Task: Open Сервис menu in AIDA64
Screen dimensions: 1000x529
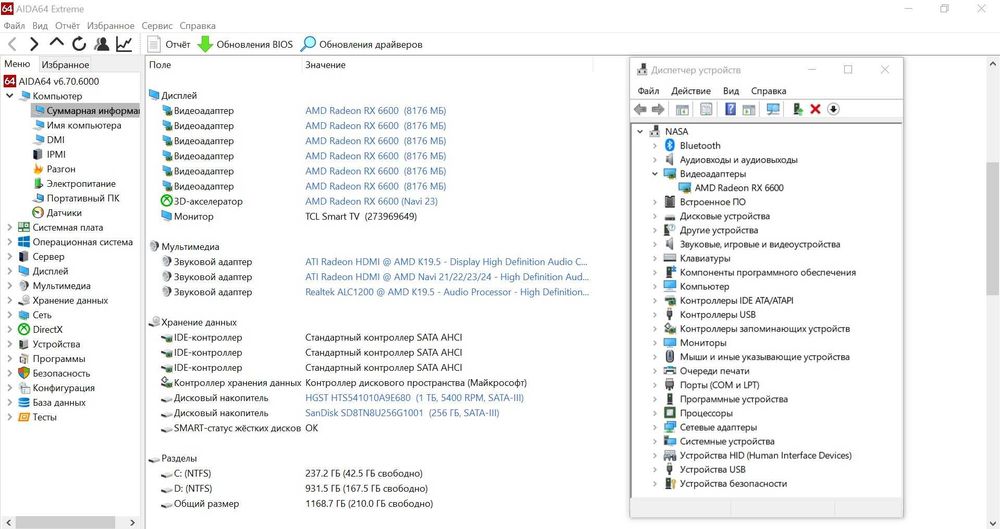Action: point(157,26)
